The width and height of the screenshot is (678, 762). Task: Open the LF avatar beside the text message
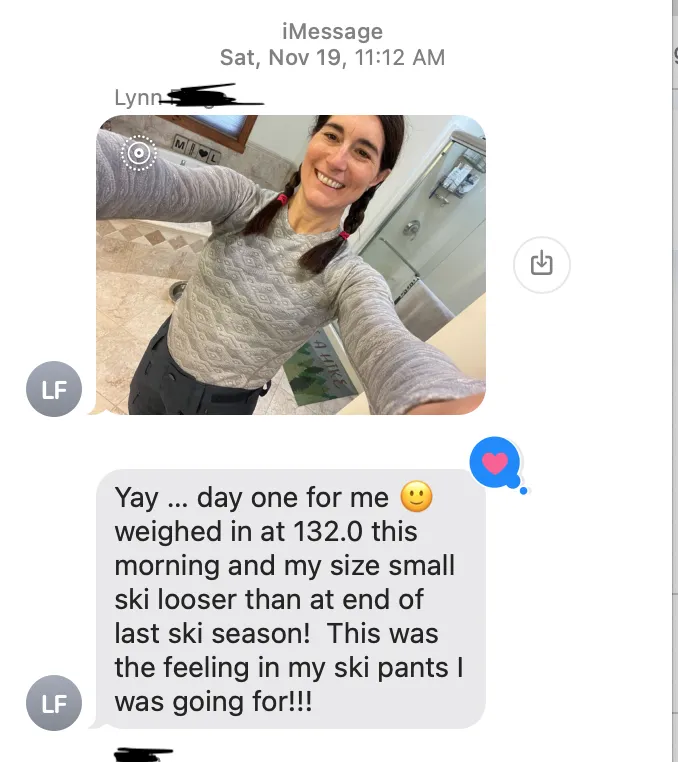coord(54,703)
